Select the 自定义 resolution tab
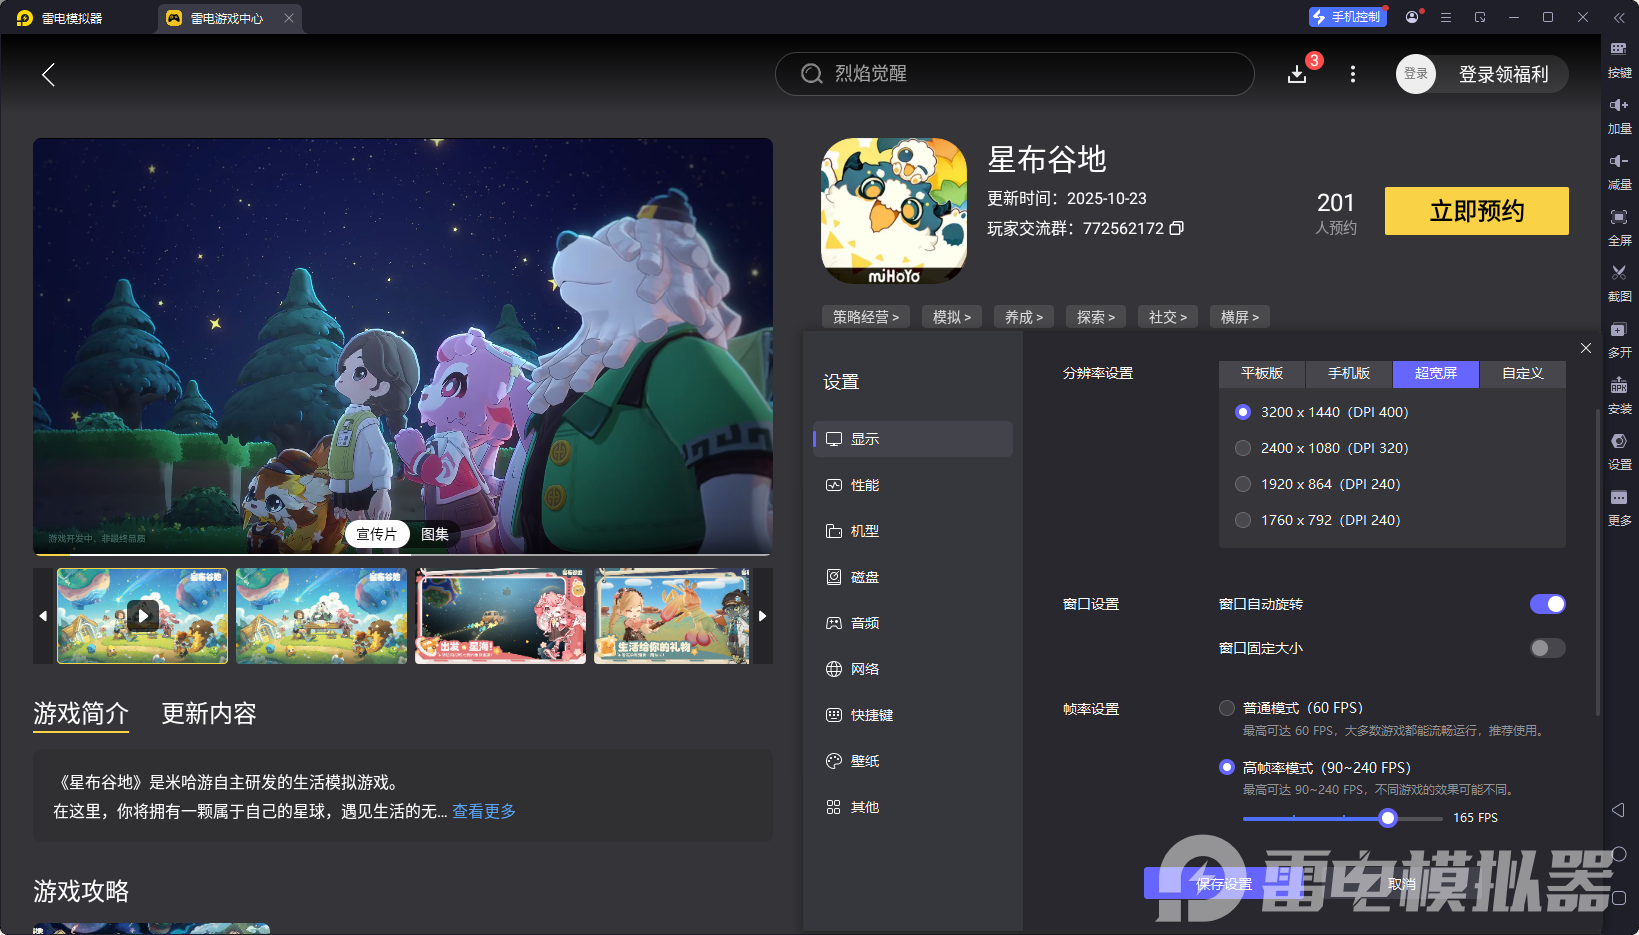Image resolution: width=1639 pixels, height=935 pixels. click(x=1521, y=373)
